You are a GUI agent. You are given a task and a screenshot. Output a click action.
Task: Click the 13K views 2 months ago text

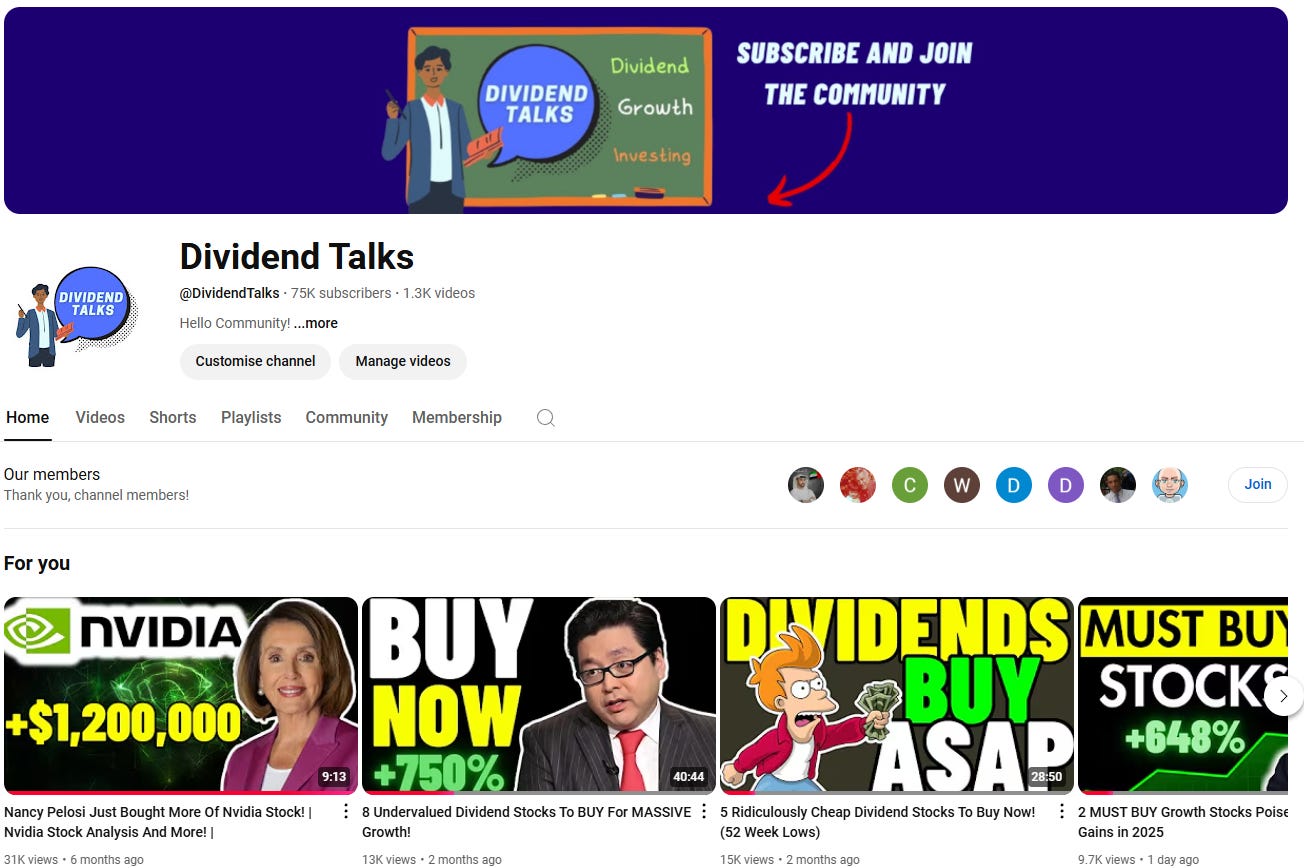(432, 859)
